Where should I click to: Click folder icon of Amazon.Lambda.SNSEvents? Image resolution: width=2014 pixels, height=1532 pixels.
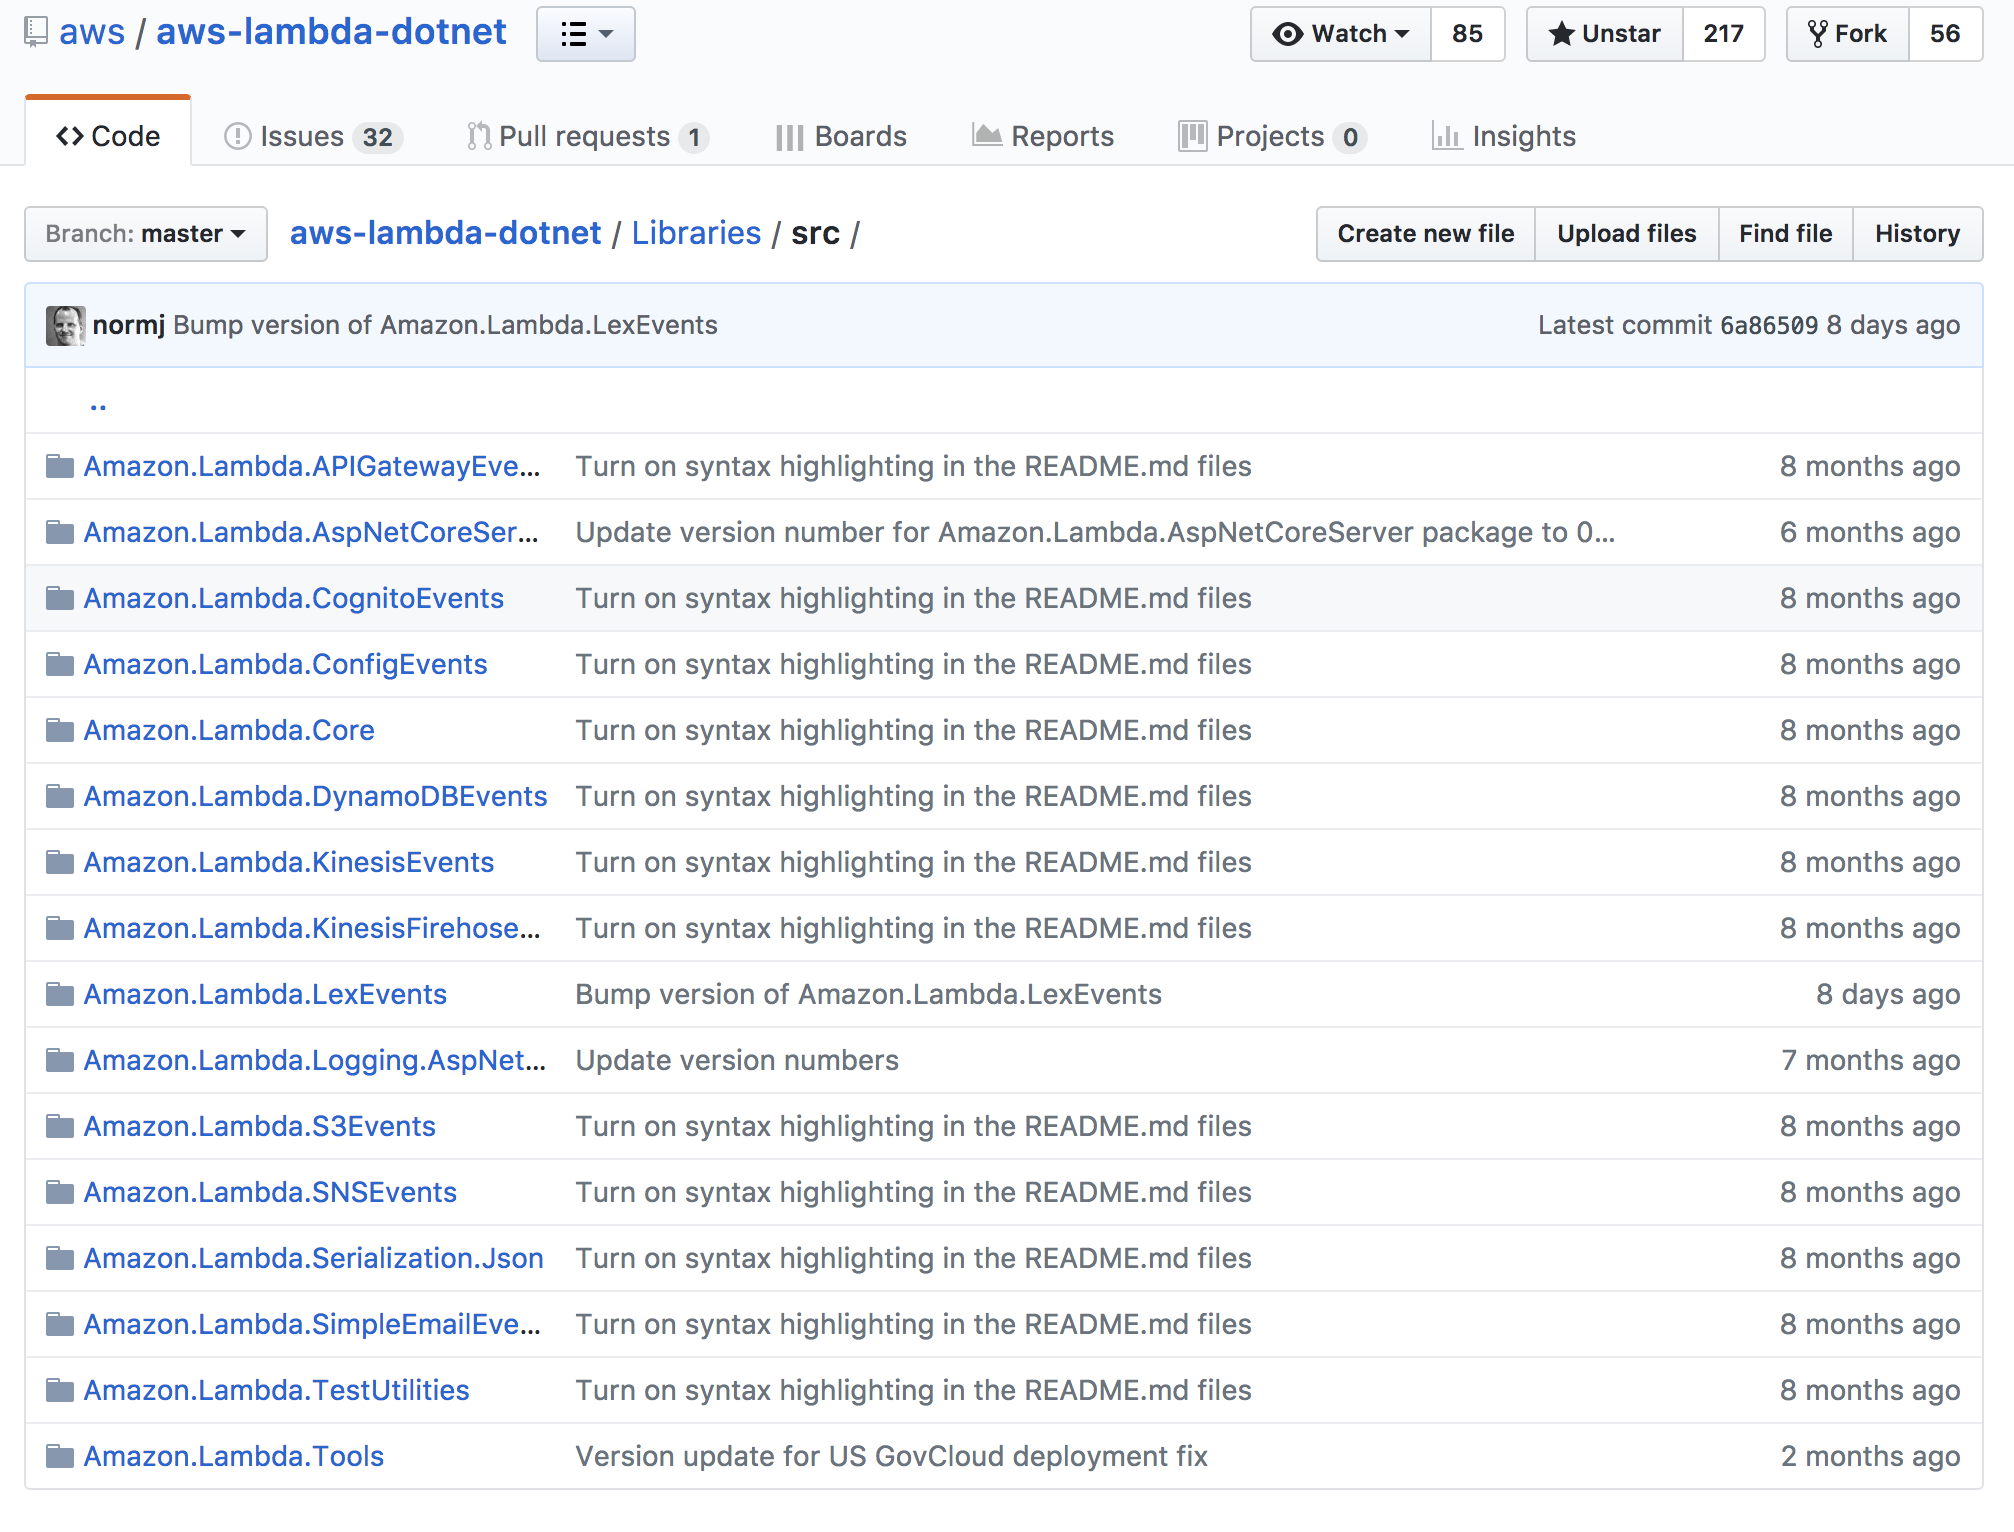tap(60, 1192)
